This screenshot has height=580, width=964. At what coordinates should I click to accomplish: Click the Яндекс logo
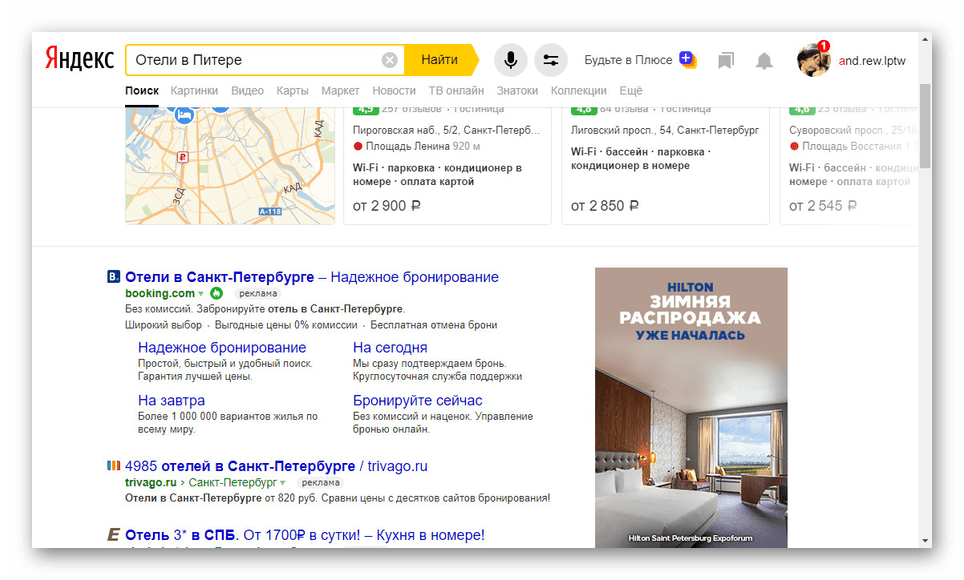[x=79, y=60]
